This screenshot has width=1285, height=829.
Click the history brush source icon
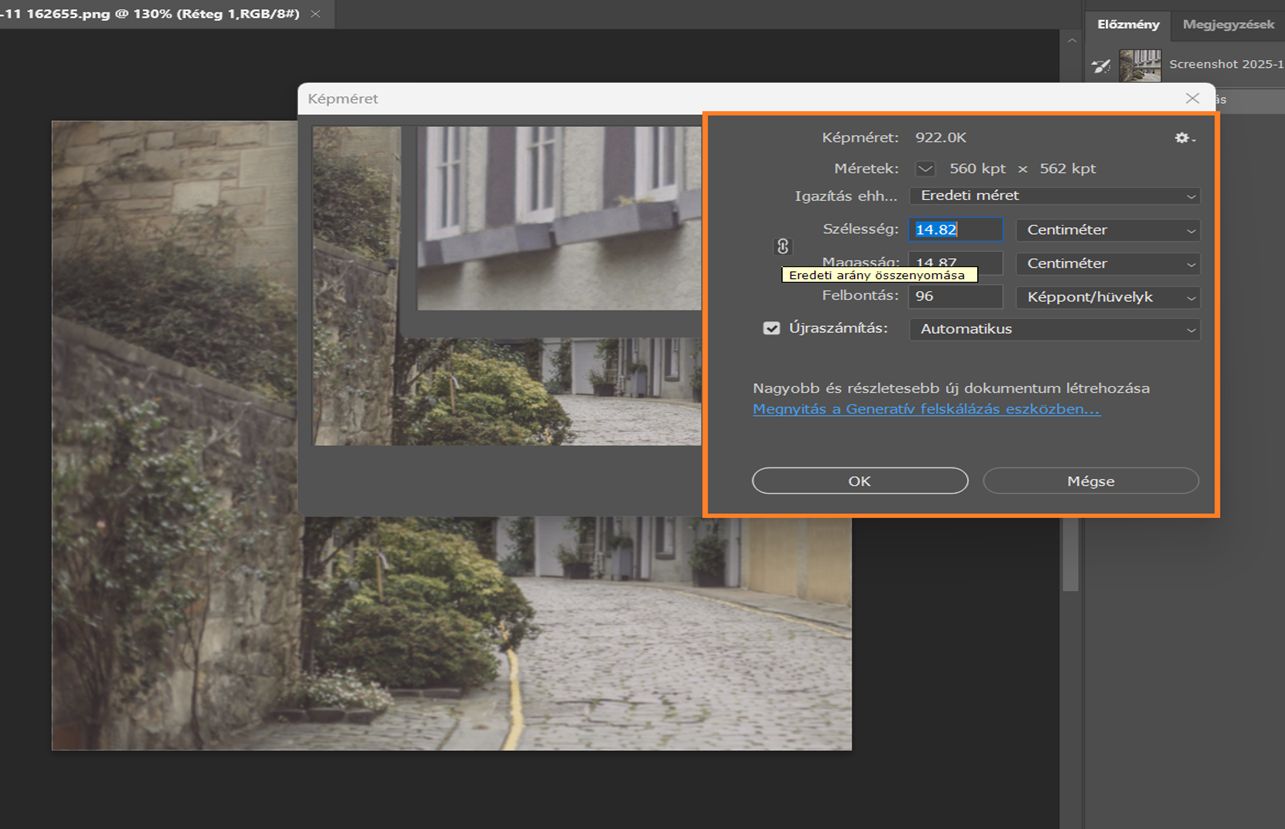click(1100, 66)
